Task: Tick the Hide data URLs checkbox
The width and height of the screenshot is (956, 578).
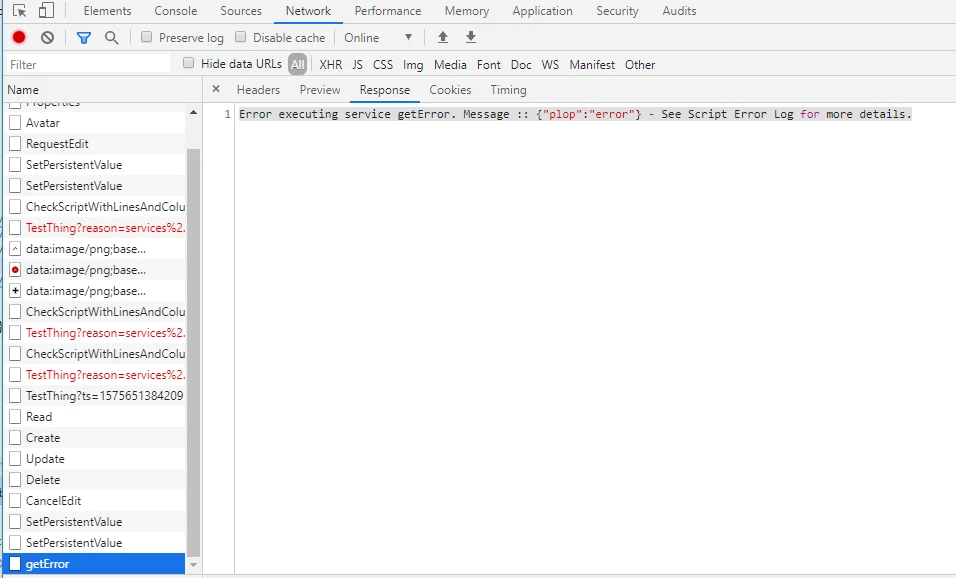Action: tap(188, 63)
